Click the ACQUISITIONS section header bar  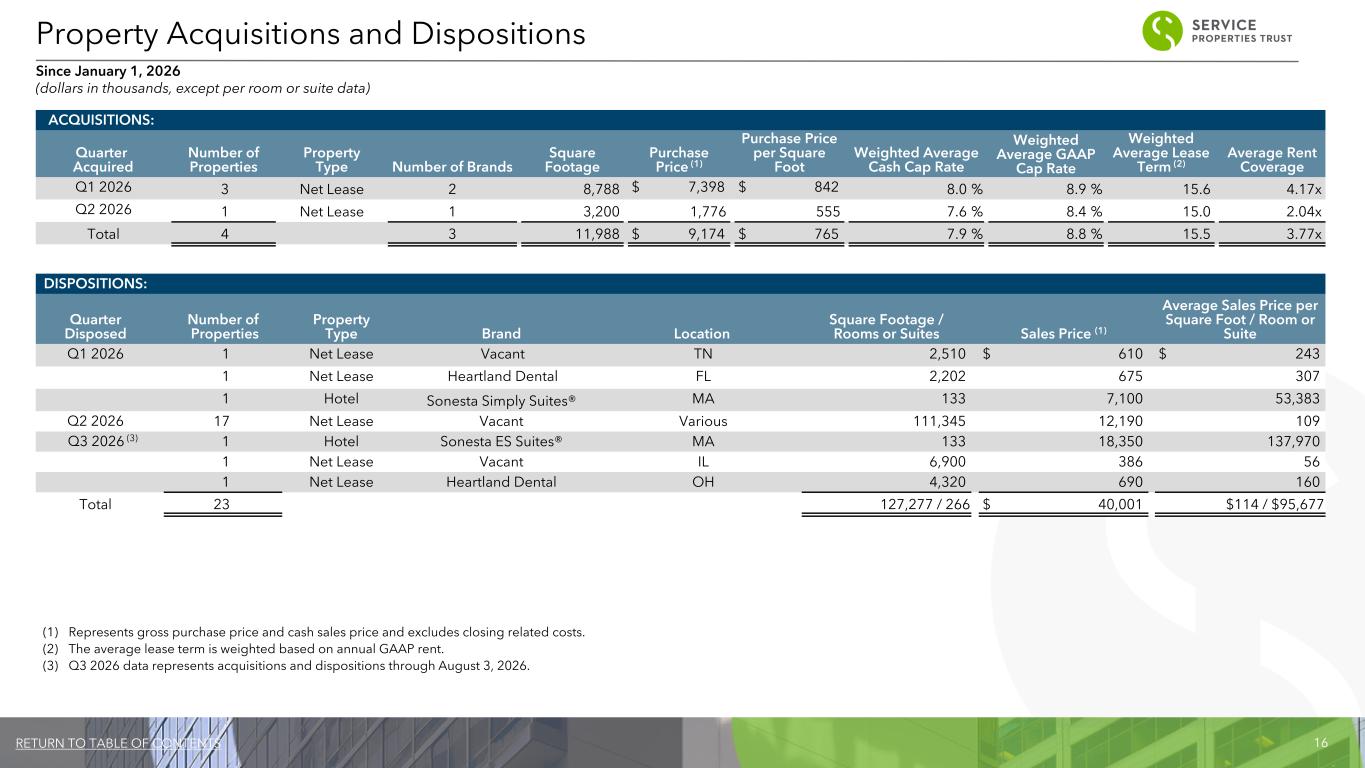[680, 120]
